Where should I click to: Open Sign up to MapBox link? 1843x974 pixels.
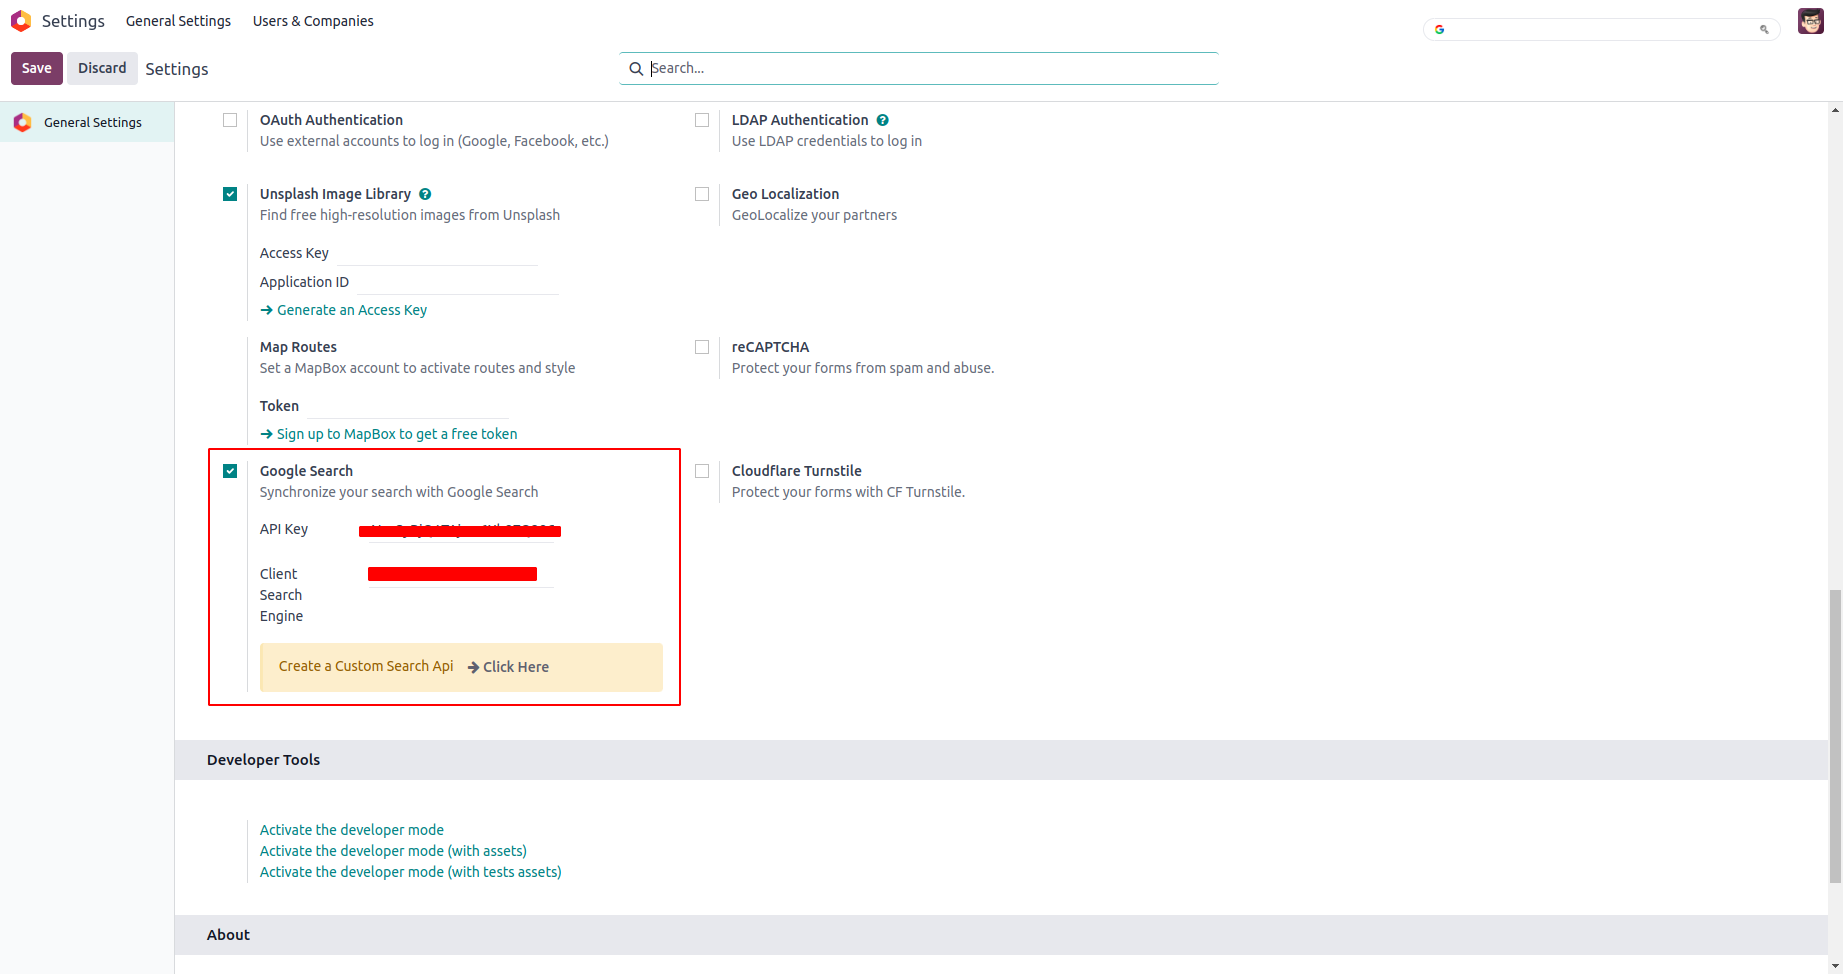coord(389,434)
